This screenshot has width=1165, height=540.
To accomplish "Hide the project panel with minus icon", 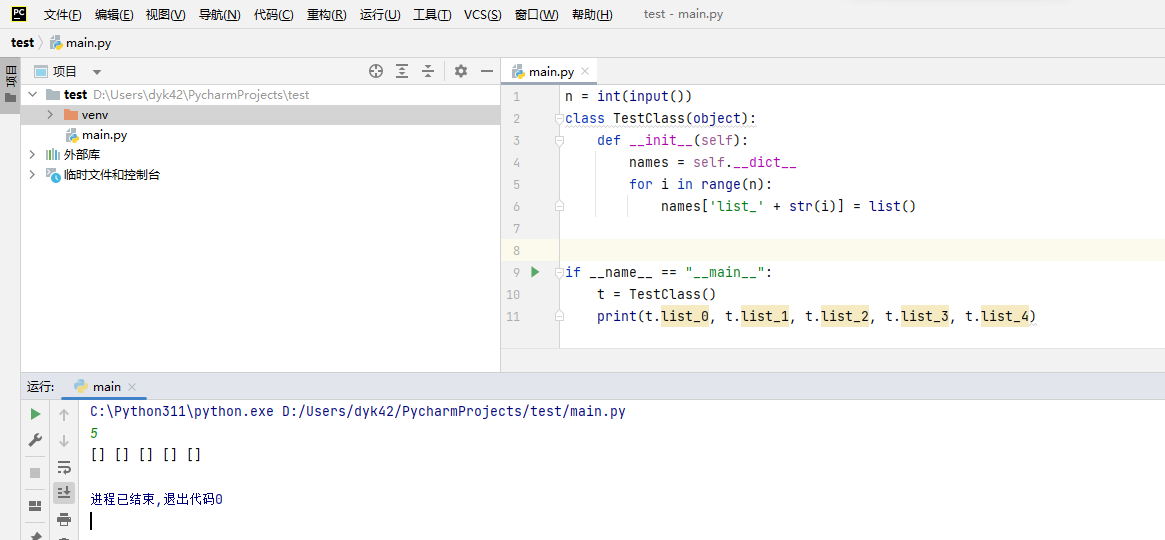I will pos(487,71).
